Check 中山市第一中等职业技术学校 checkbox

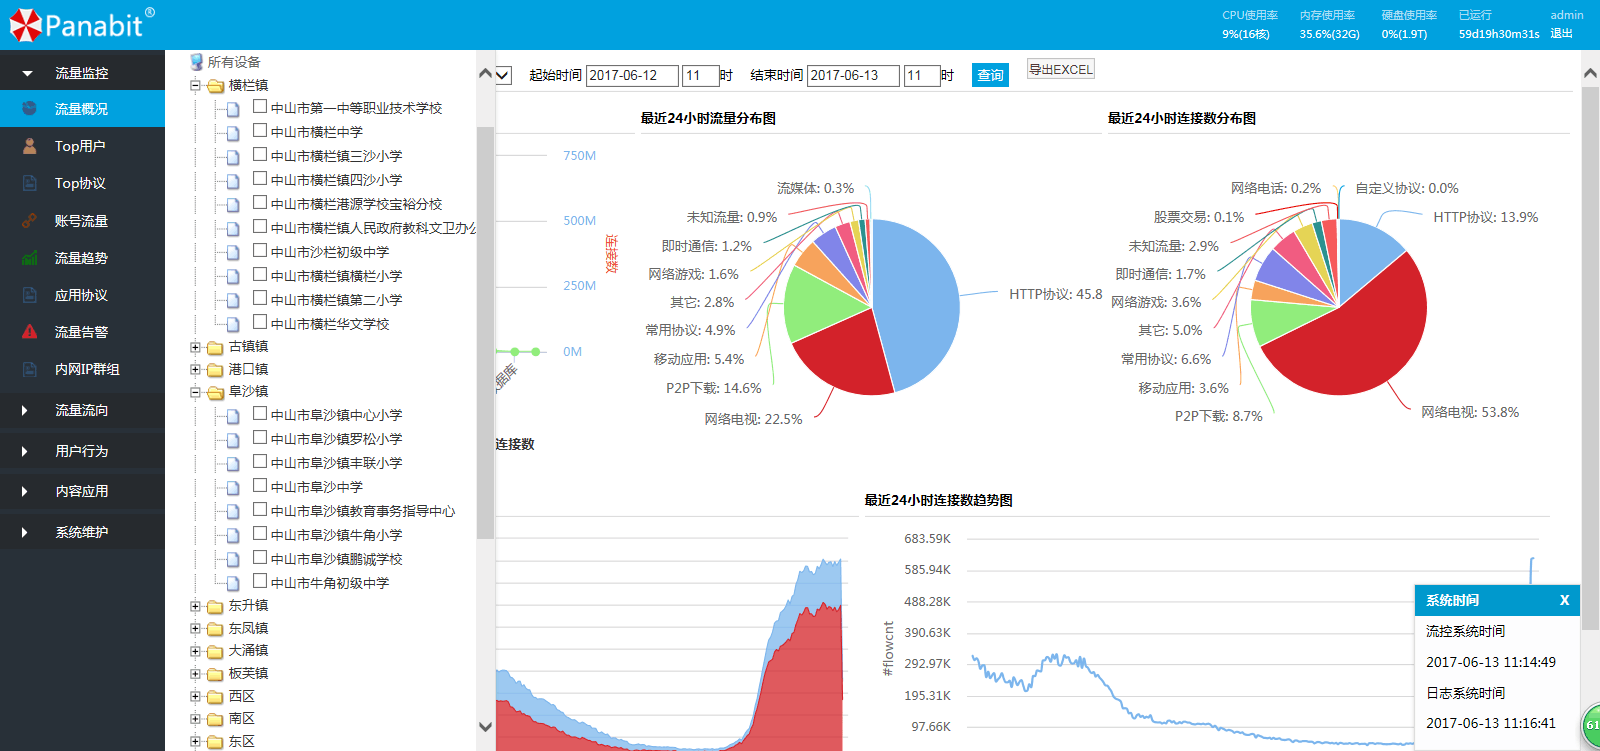[260, 106]
